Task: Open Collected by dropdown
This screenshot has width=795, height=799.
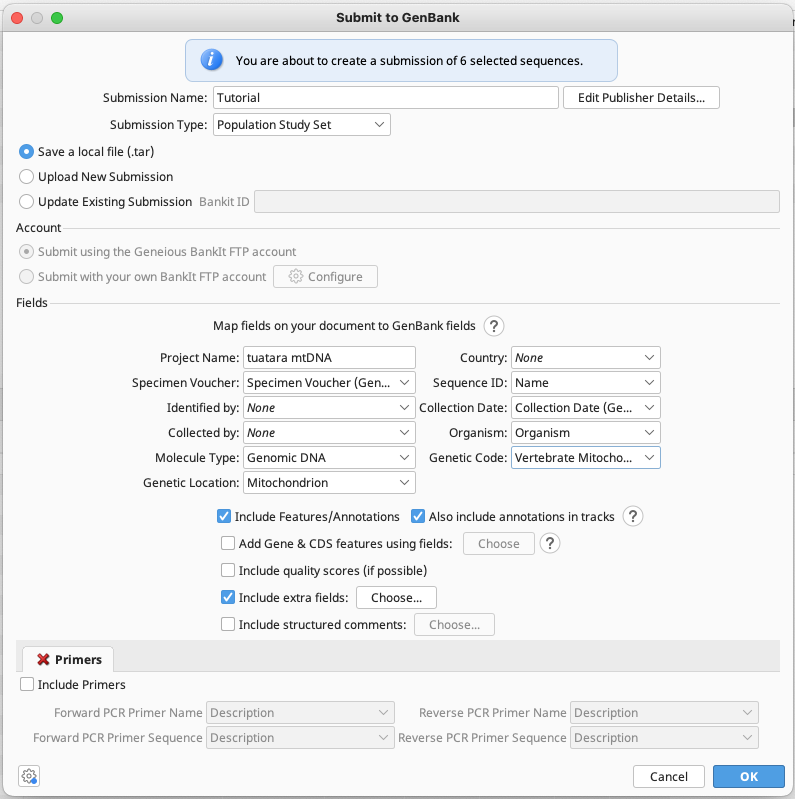Action: point(329,433)
